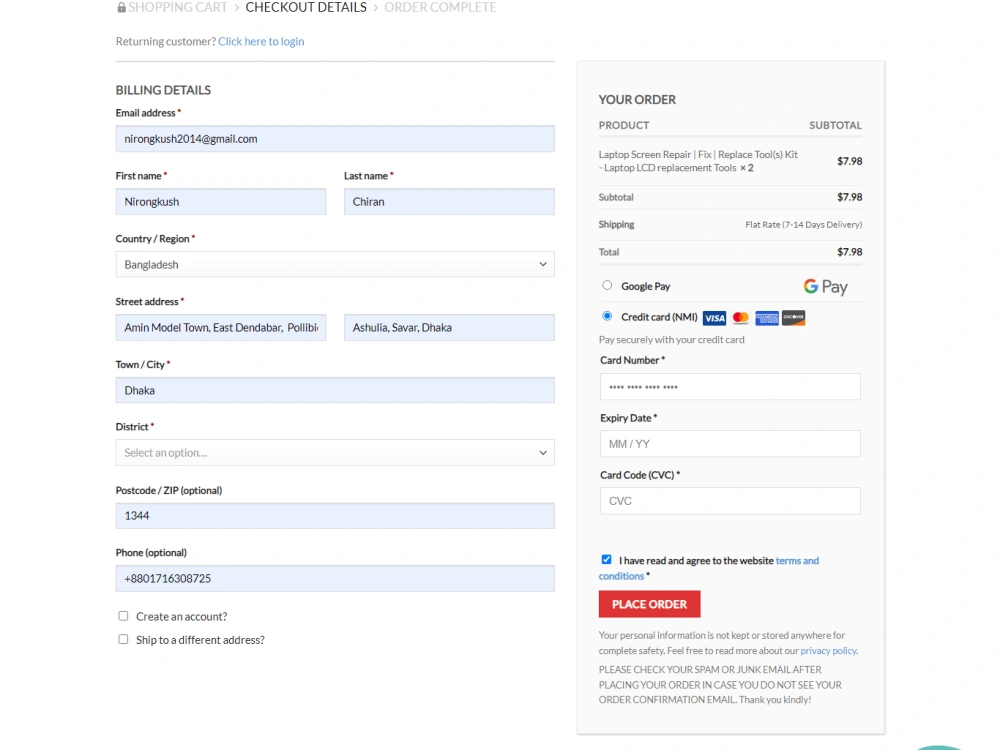The height and width of the screenshot is (750, 1000).
Task: Go to Shopping Cart breadcrumb step
Action: (177, 8)
